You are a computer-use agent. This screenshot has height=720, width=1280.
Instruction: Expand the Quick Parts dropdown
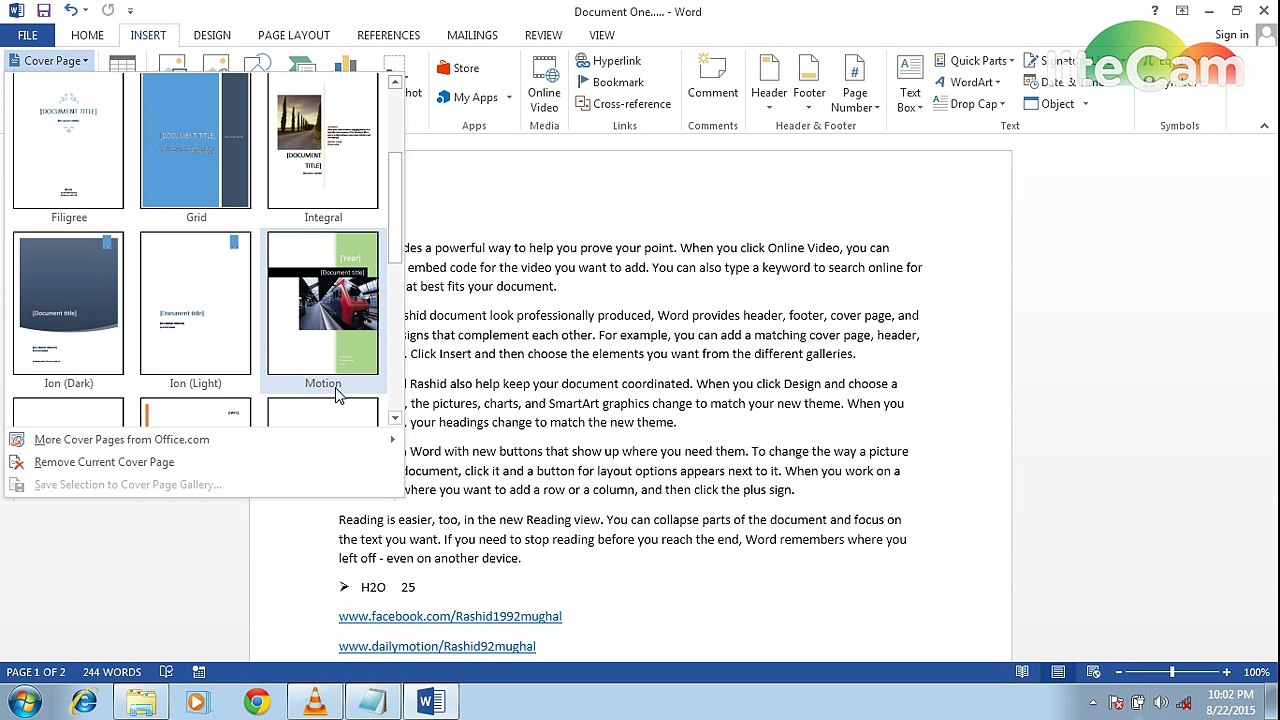coord(973,61)
